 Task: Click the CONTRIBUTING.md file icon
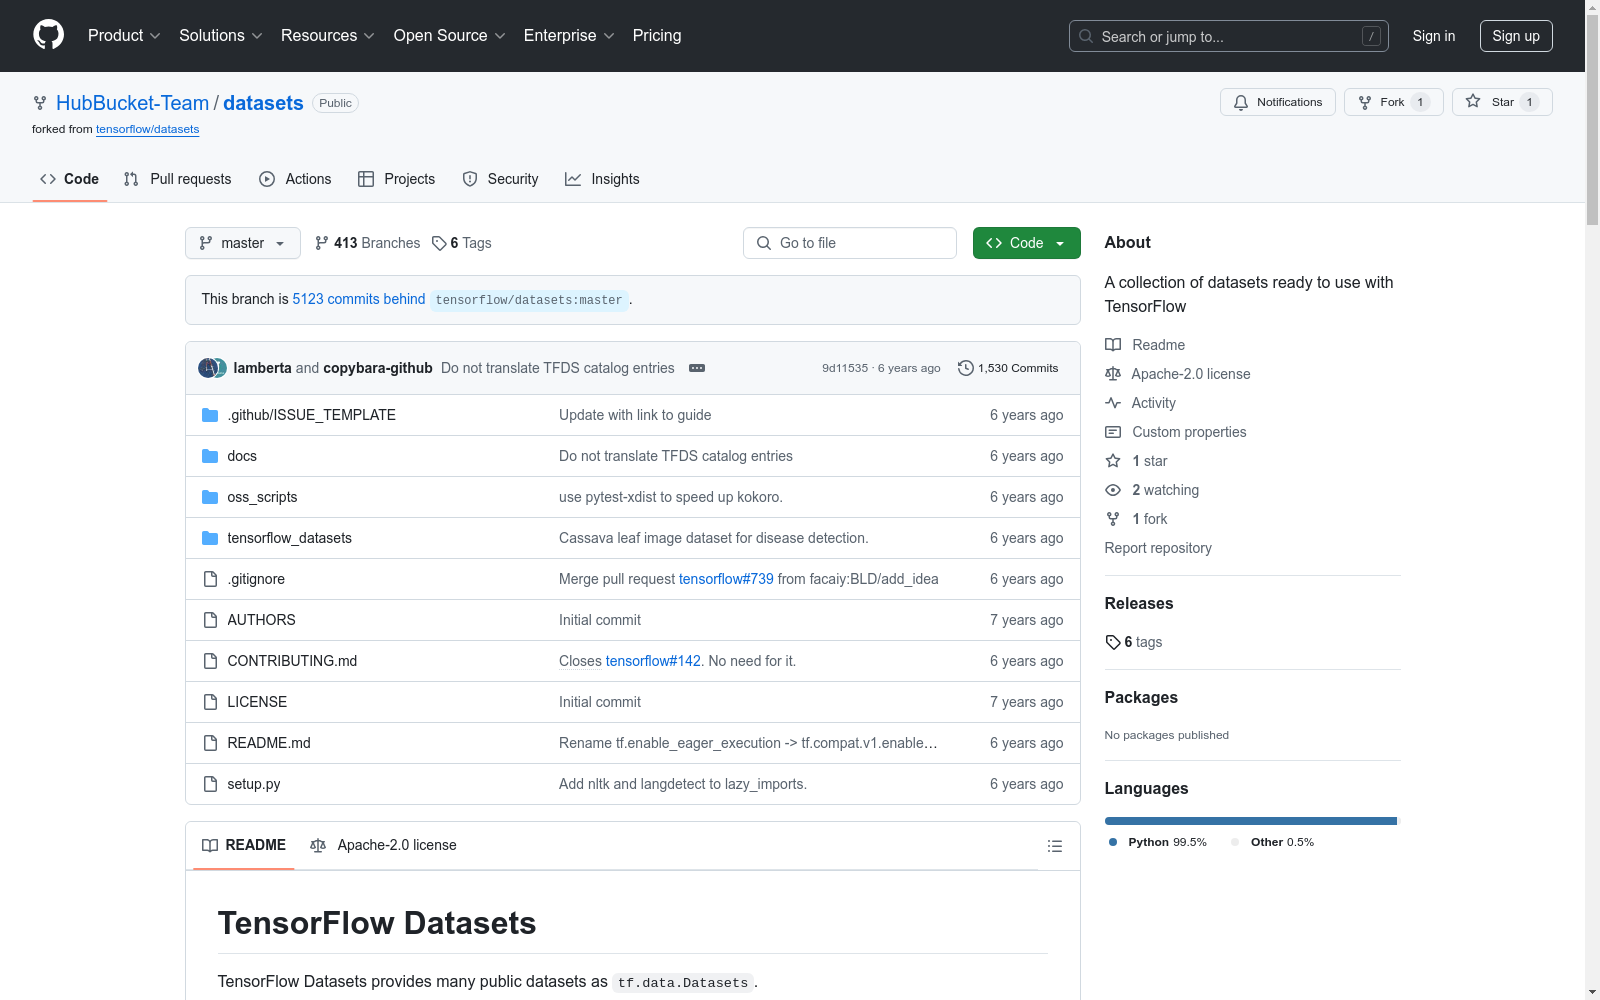coord(210,661)
